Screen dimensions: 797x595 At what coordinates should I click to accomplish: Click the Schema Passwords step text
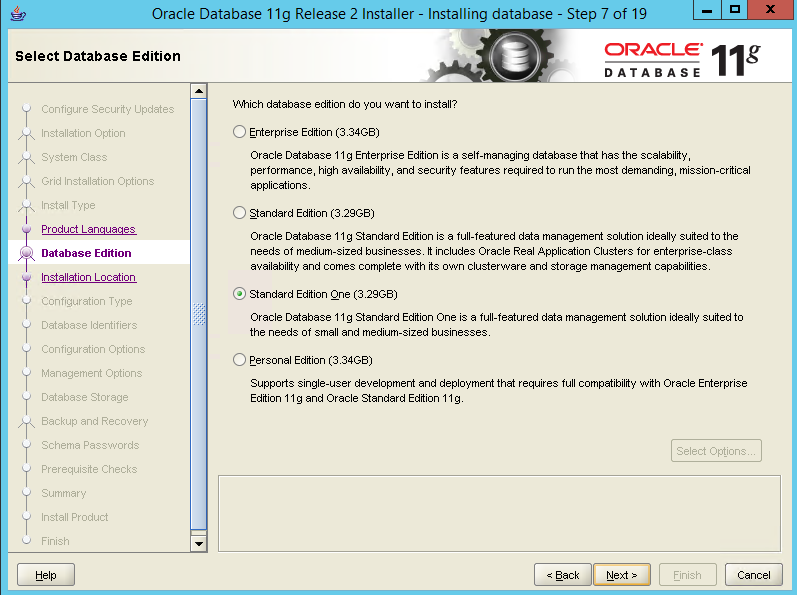[x=90, y=445]
